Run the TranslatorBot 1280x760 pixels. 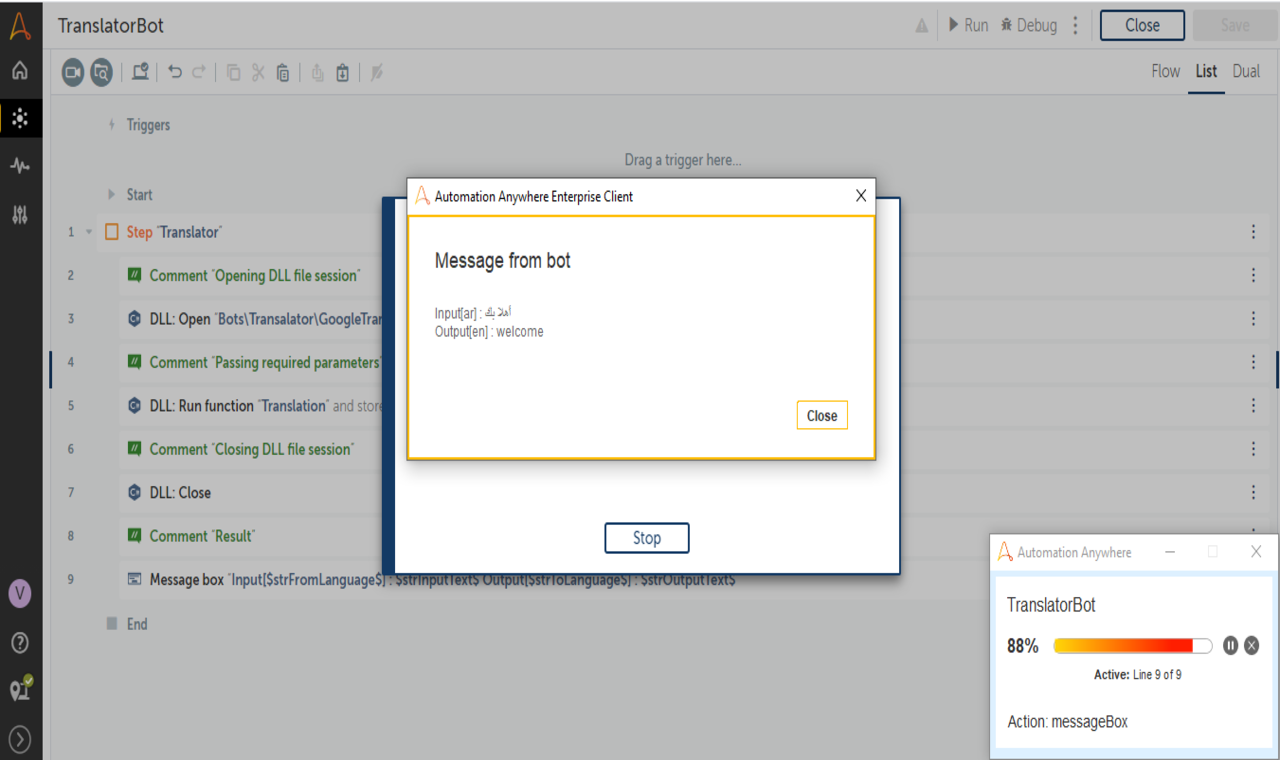coord(968,25)
